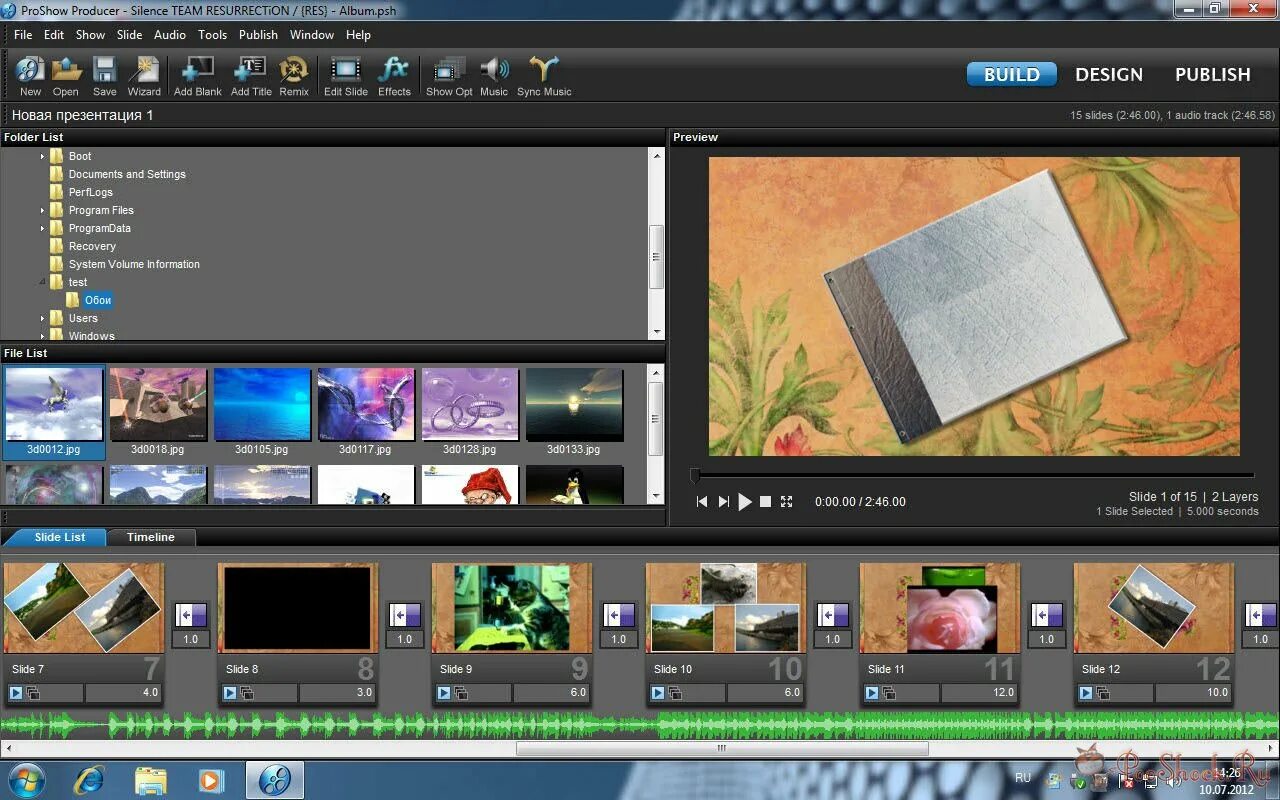1280x800 pixels.
Task: Click the slide list horizontal scrollbar thumb
Action: pos(722,748)
